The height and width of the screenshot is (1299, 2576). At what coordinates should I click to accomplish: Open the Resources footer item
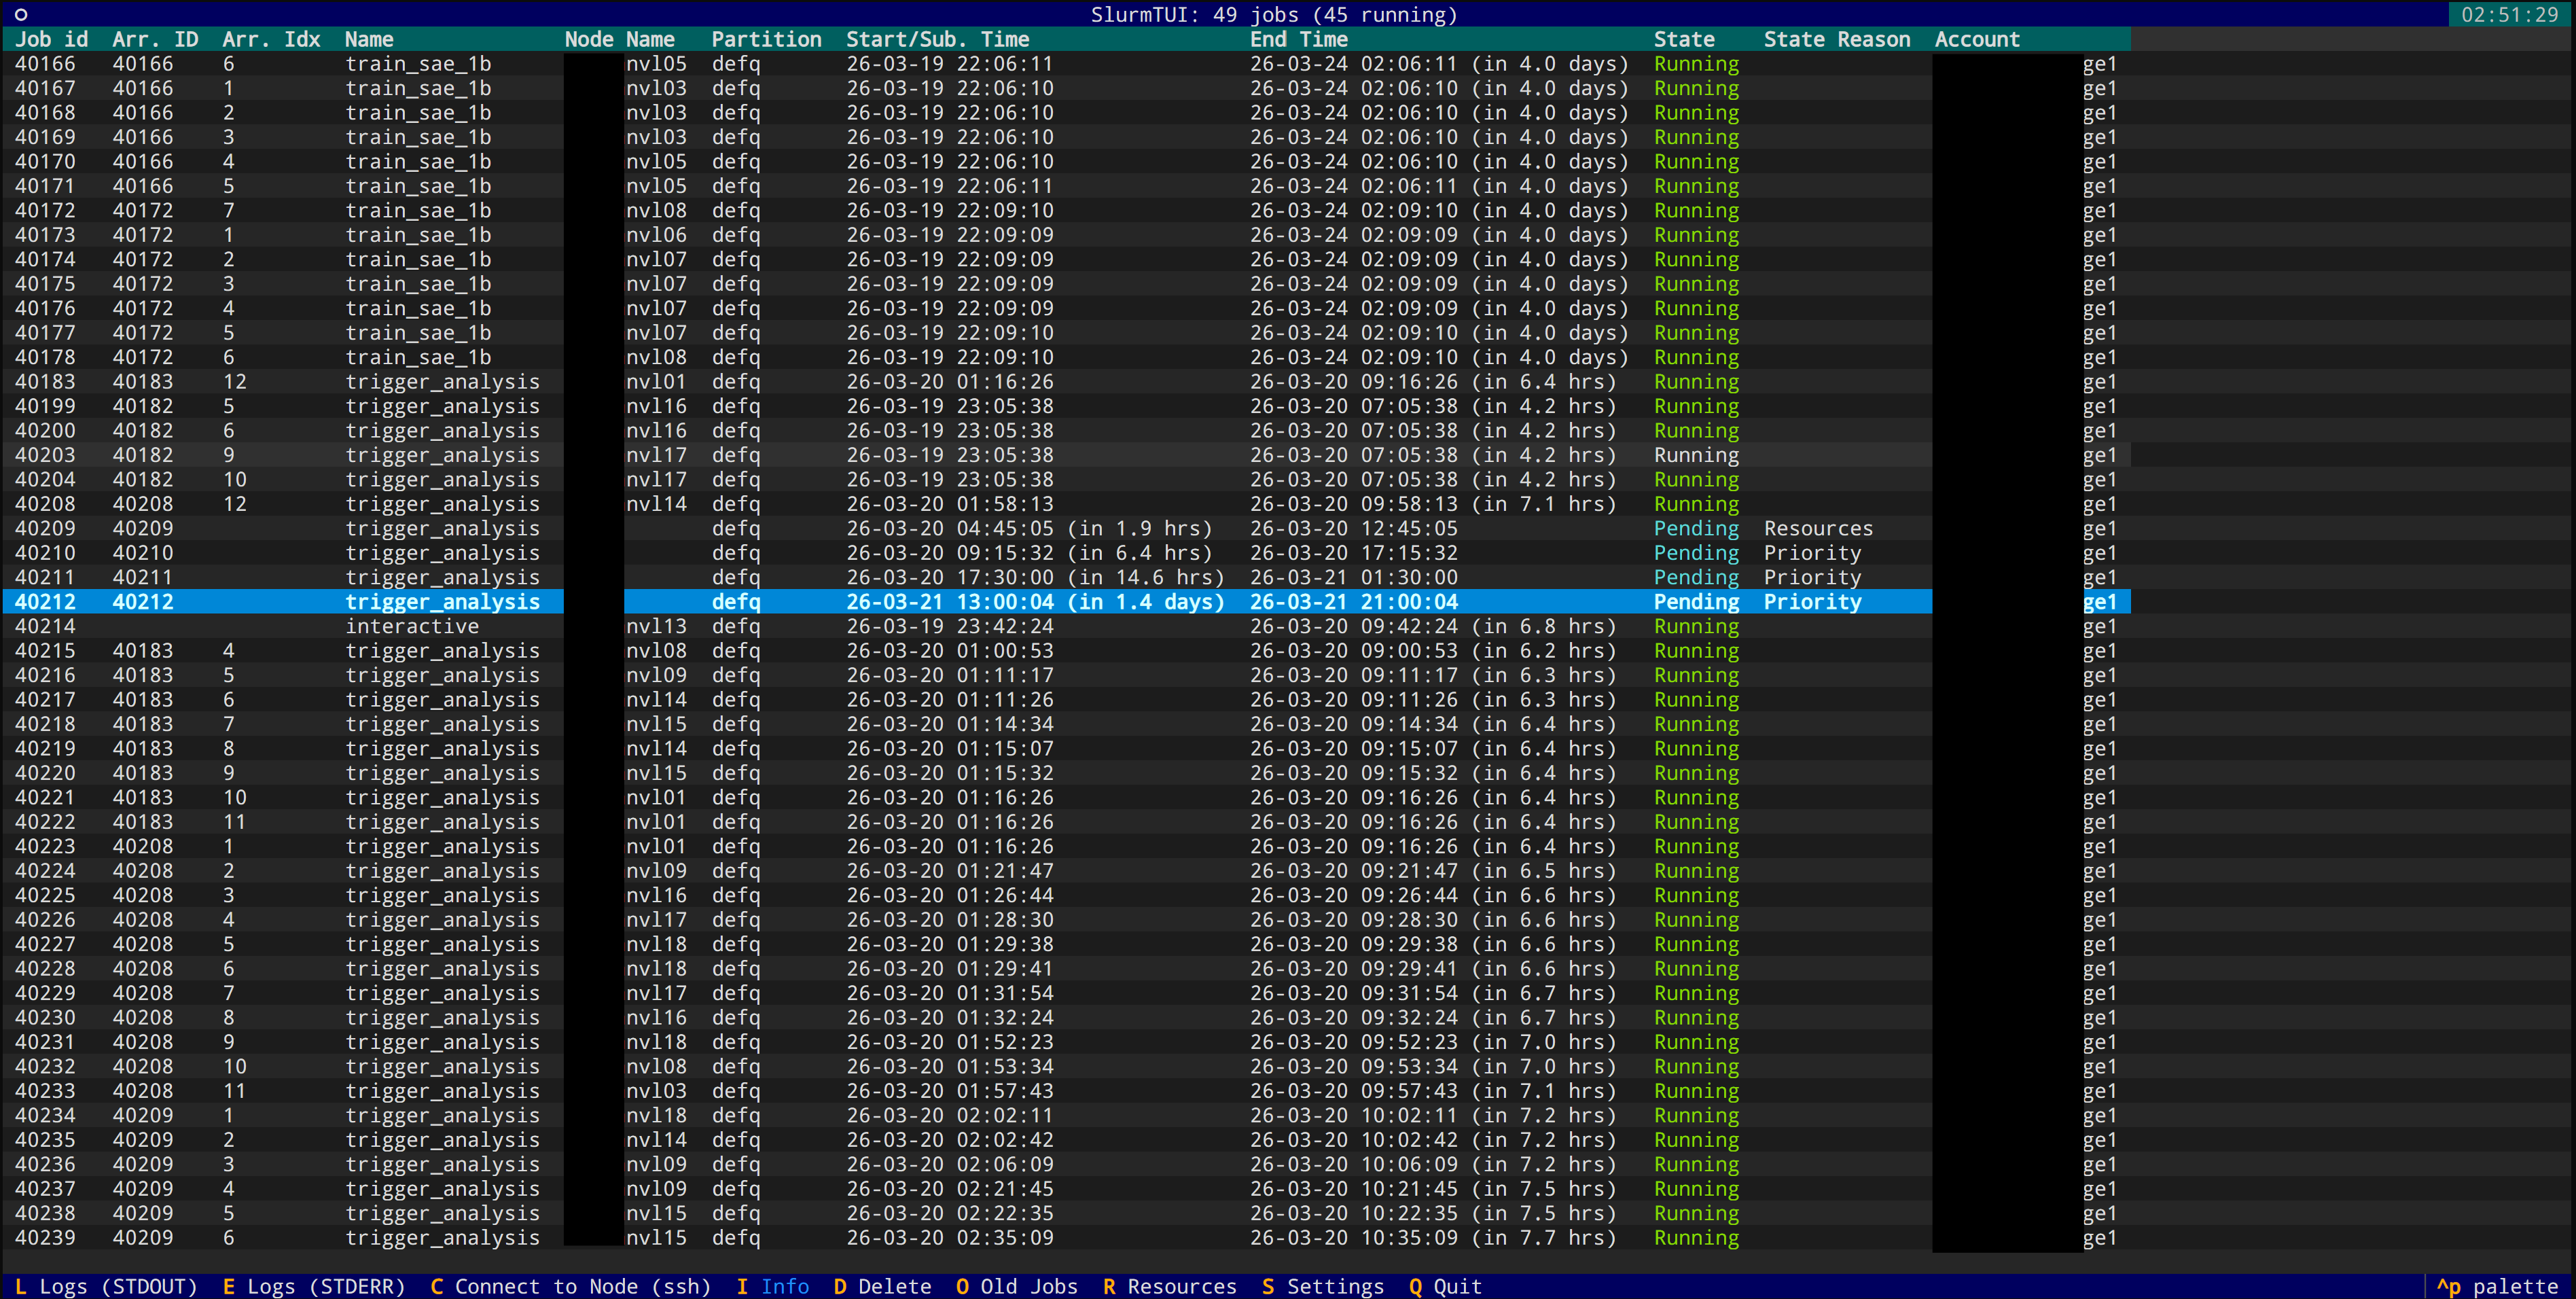pyautogui.click(x=1170, y=1286)
